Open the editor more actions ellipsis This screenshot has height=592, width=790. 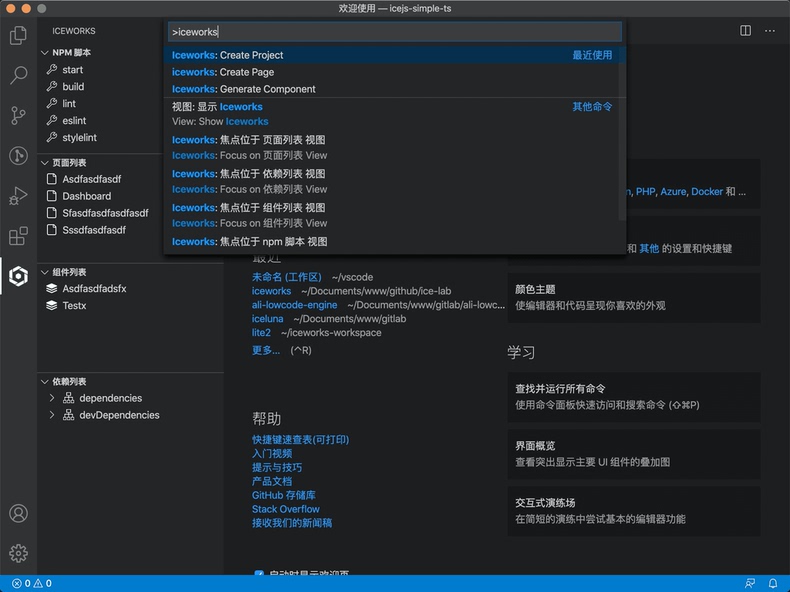point(770,31)
